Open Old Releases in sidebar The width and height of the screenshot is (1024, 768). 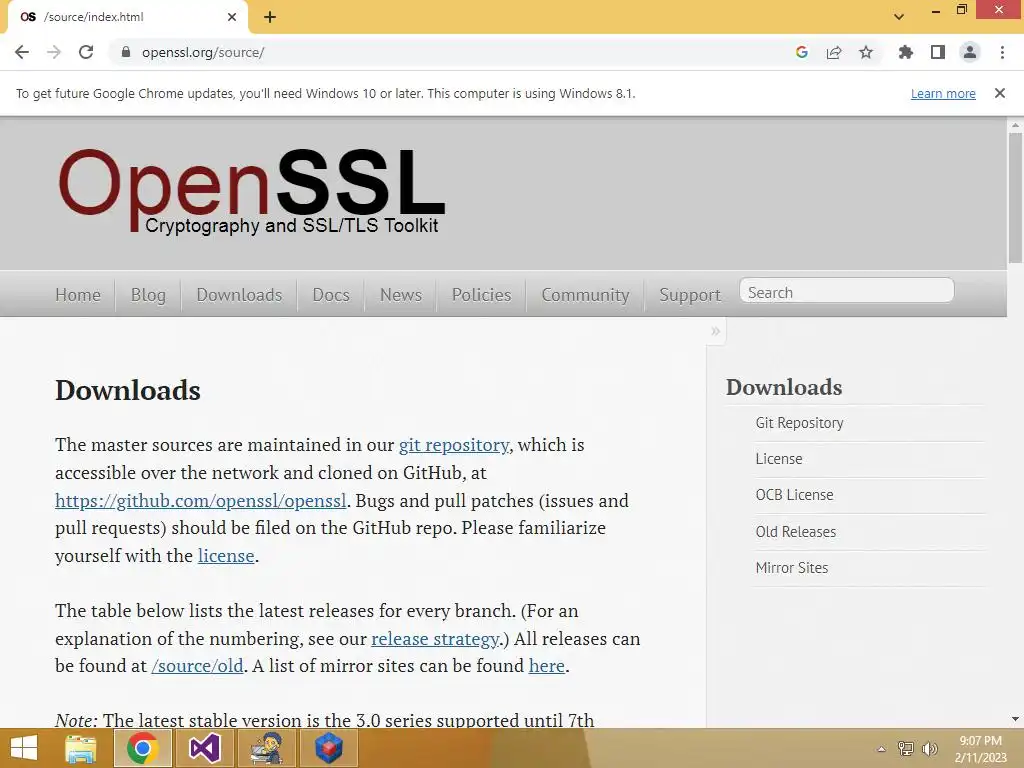click(x=795, y=532)
